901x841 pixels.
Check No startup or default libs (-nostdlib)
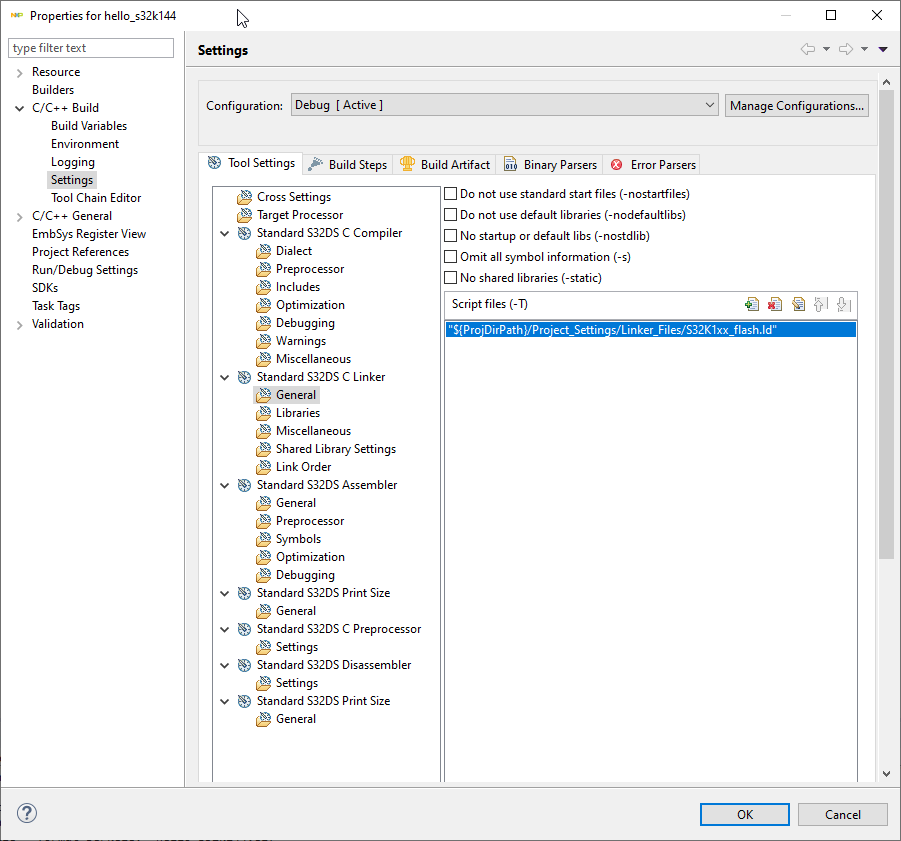[450, 235]
